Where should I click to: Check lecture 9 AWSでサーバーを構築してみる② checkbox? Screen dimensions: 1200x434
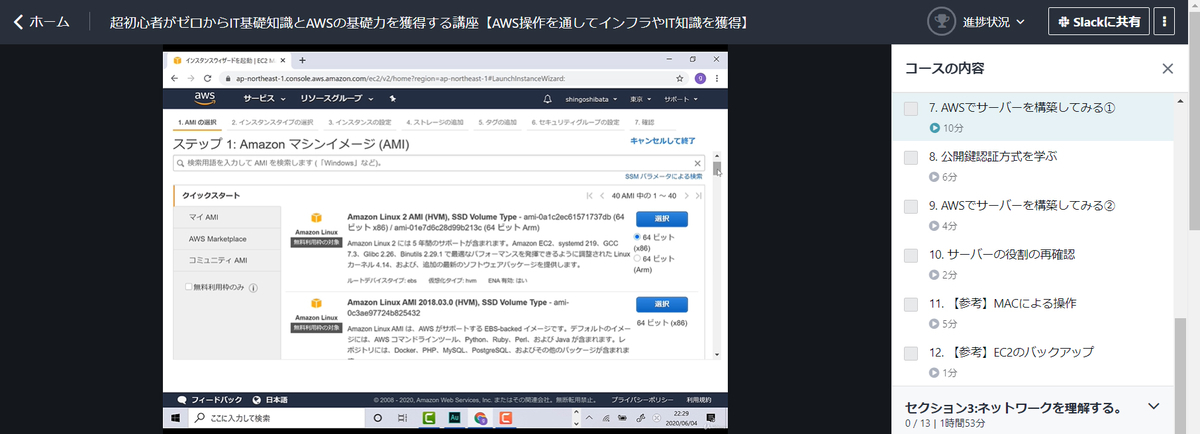coord(911,206)
